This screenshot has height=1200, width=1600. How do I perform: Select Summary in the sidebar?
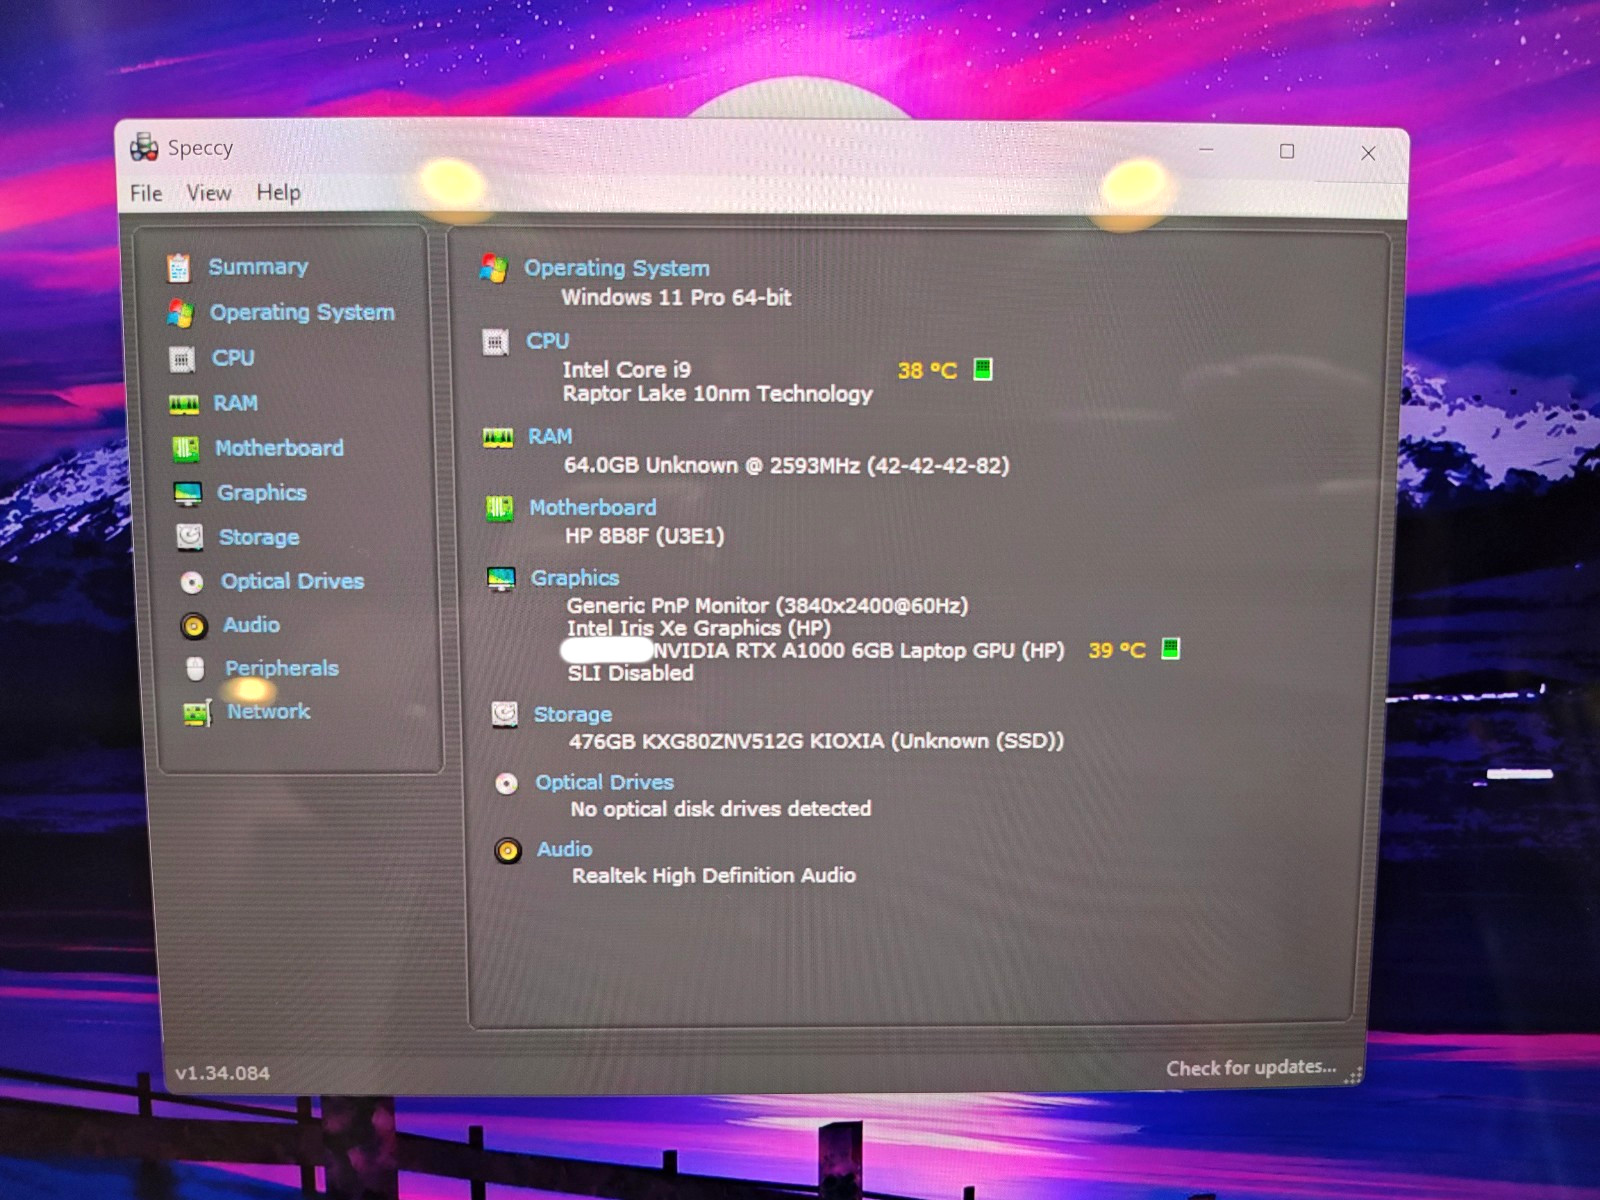pyautogui.click(x=258, y=267)
